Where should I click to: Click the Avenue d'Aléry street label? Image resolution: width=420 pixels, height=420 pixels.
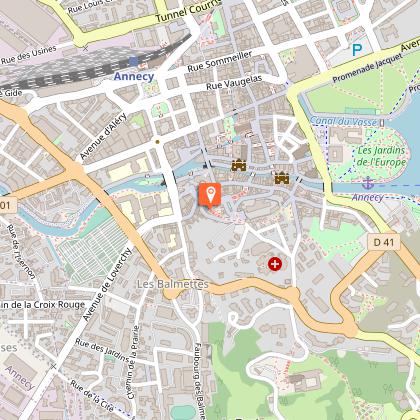[x=103, y=136]
